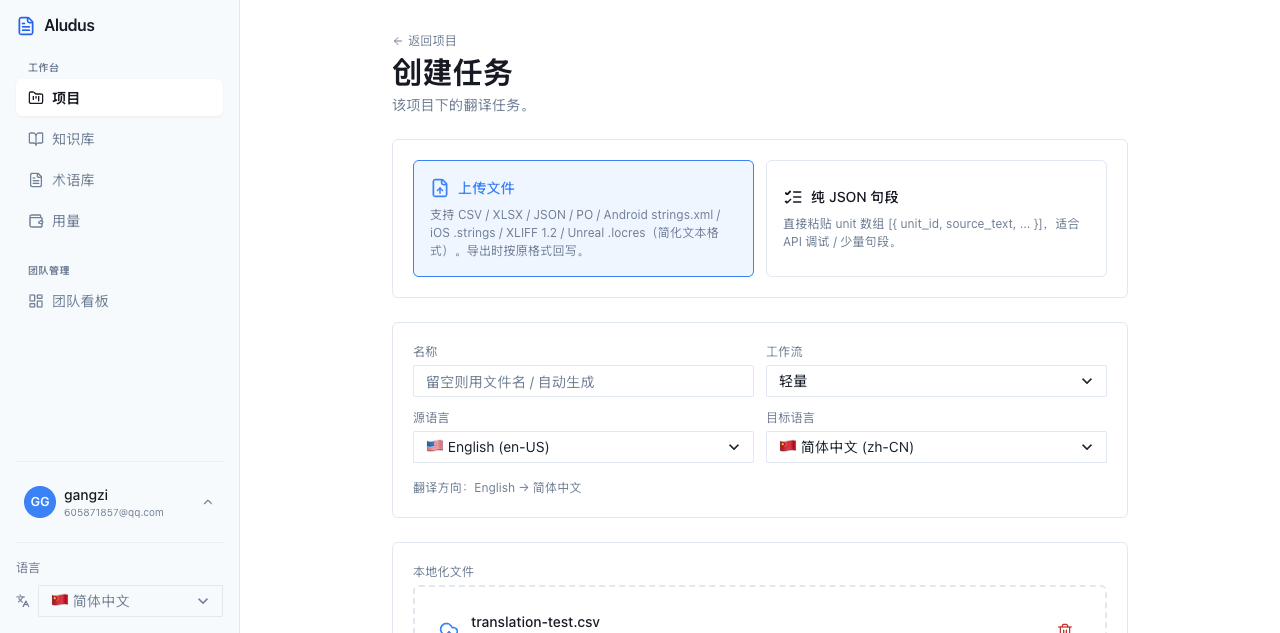This screenshot has width=1280, height=633.
Task: Click the translation-test.csv file name
Action: point(535,622)
